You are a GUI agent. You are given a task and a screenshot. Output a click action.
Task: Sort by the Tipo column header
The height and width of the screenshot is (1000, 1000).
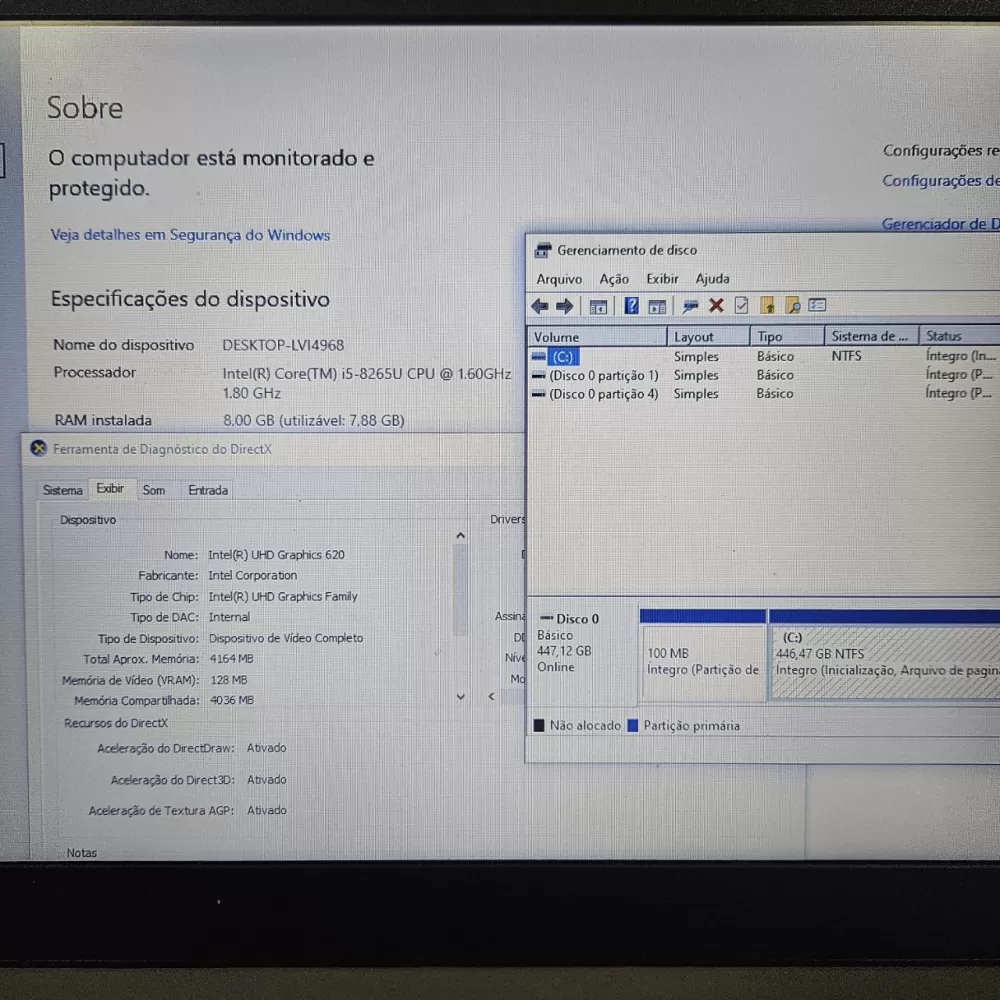pyautogui.click(x=788, y=335)
